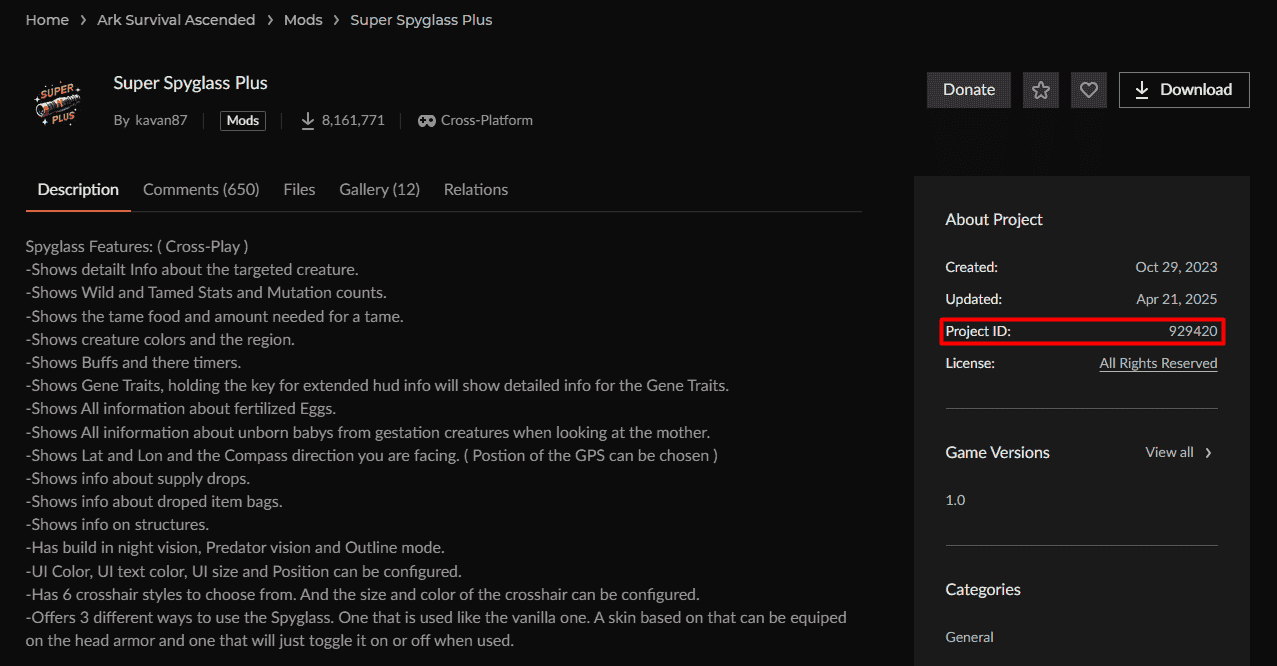This screenshot has width=1277, height=666.
Task: Open author kavan87's profile
Action: (x=161, y=121)
